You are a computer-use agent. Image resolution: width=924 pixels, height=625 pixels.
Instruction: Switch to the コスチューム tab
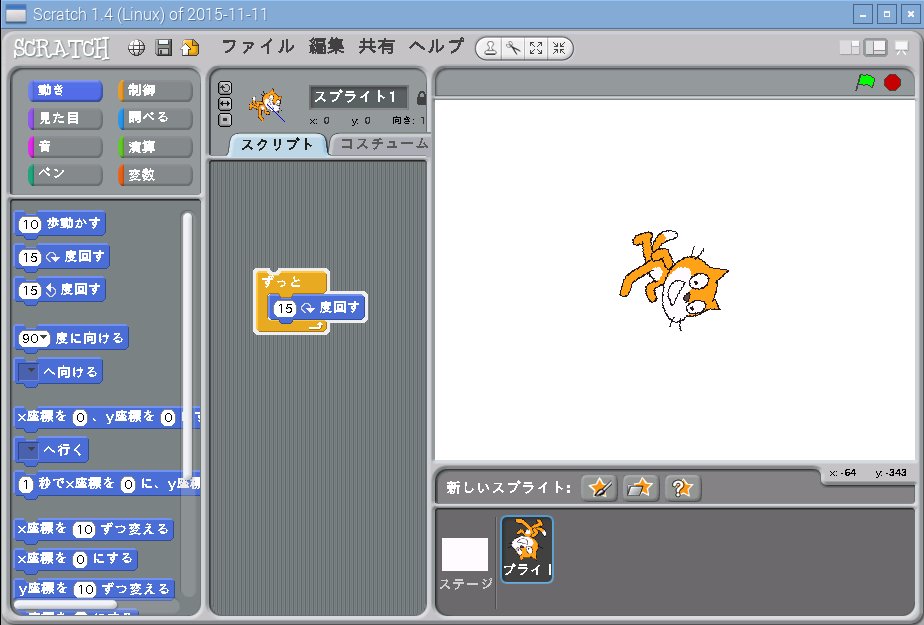[382, 144]
